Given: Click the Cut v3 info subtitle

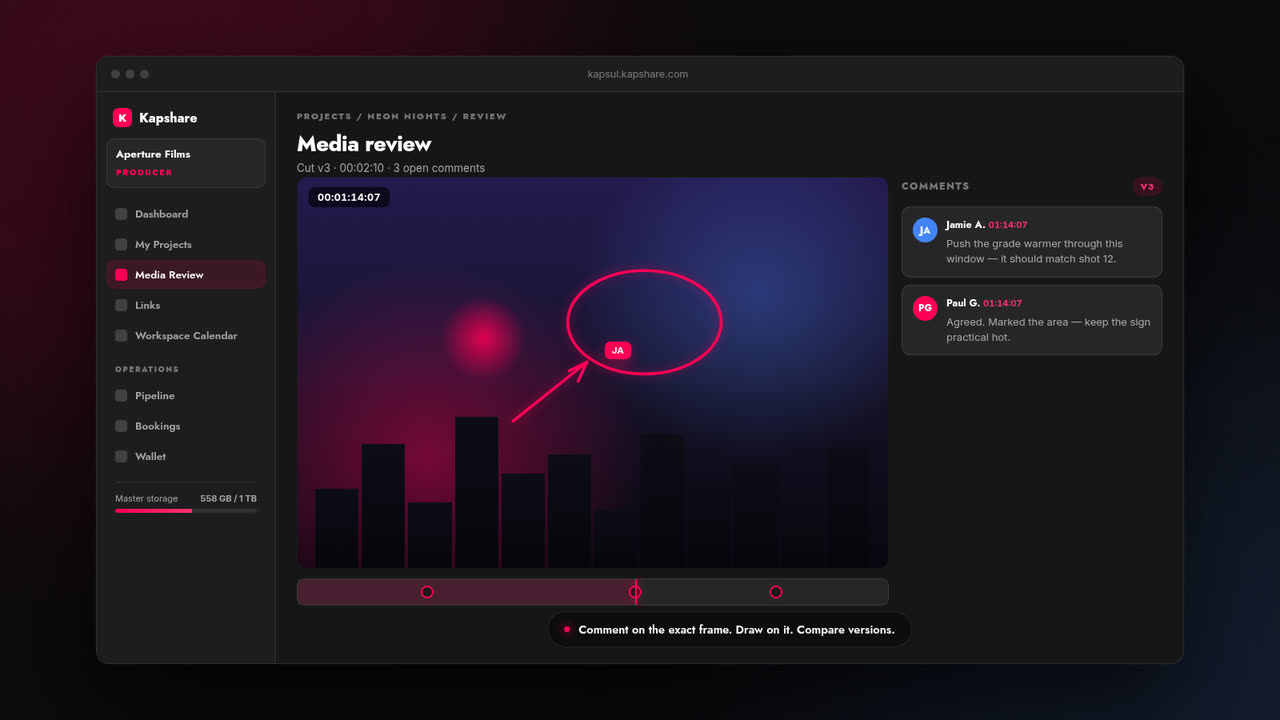Looking at the screenshot, I should [x=391, y=168].
